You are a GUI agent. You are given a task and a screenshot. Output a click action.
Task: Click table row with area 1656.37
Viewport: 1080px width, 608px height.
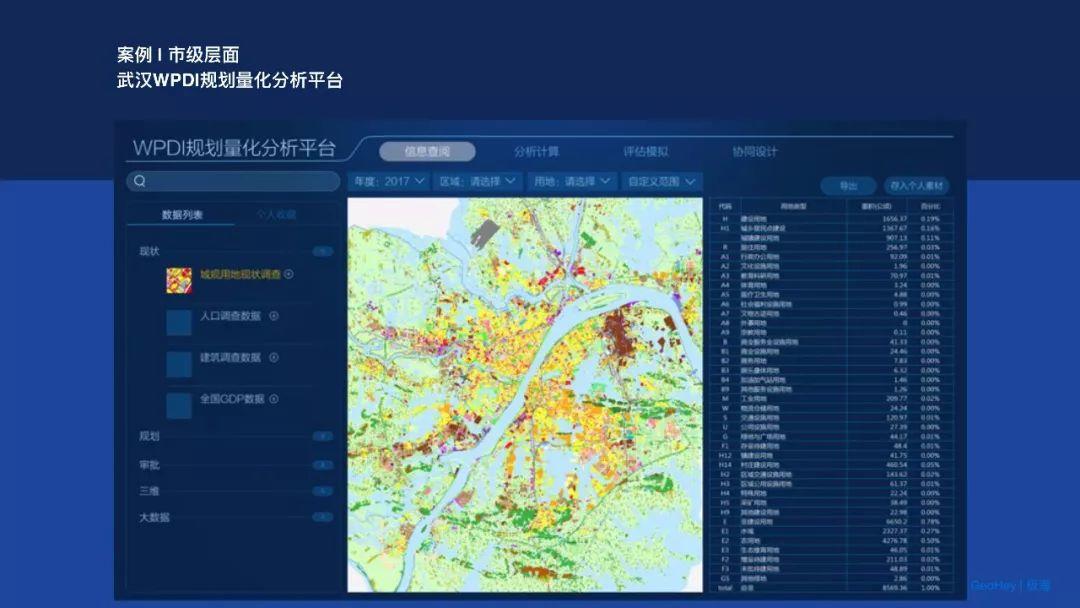tap(832, 219)
